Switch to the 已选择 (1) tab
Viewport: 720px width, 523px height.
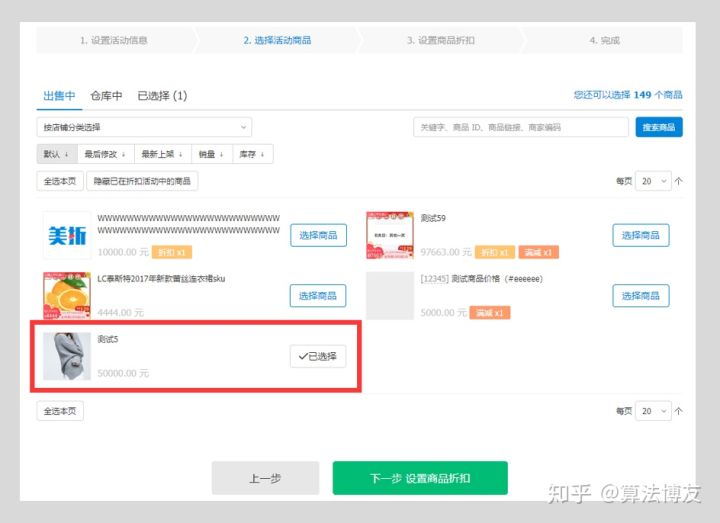click(162, 96)
